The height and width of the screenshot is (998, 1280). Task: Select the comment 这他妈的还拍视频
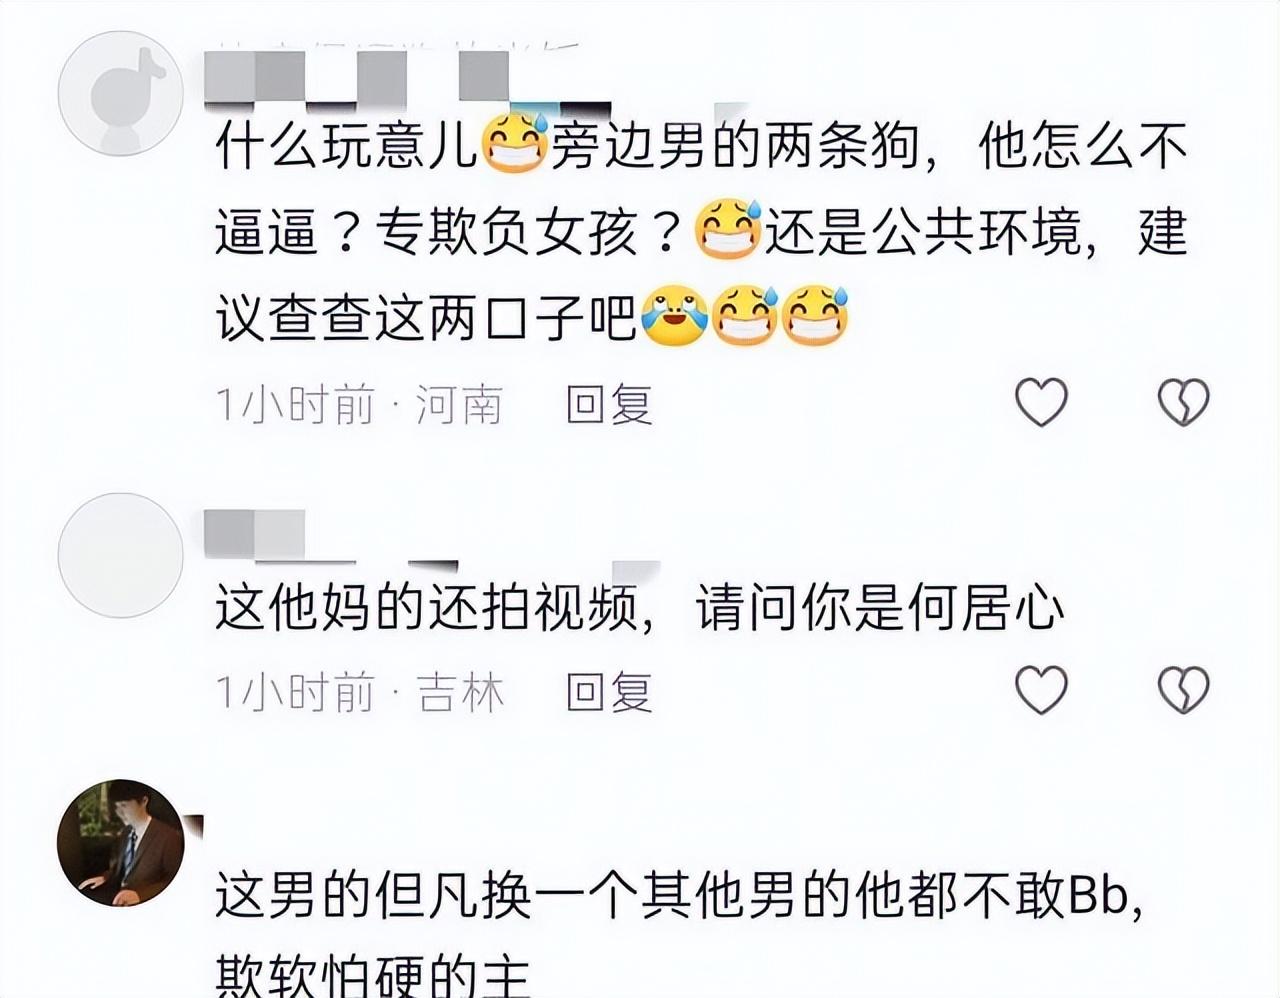click(640, 608)
